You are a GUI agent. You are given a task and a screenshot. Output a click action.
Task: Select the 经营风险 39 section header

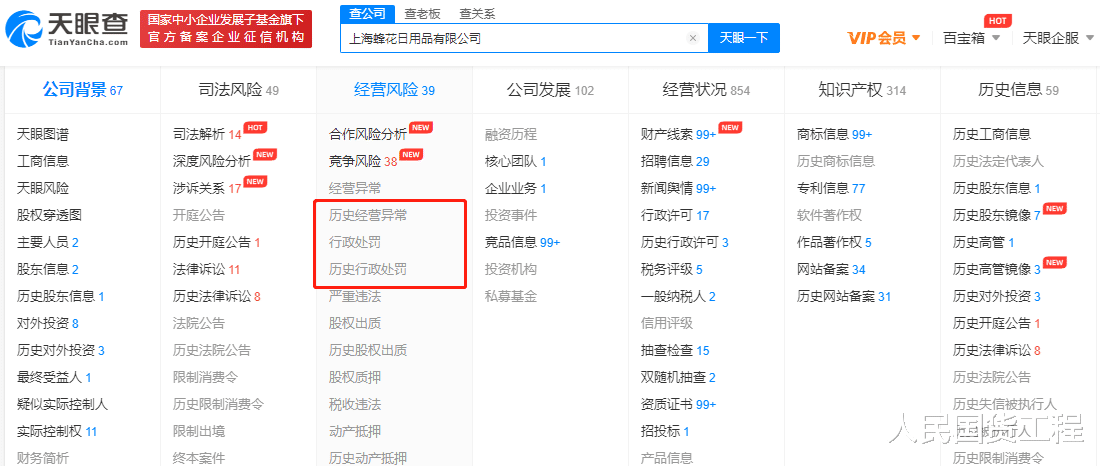[x=394, y=90]
